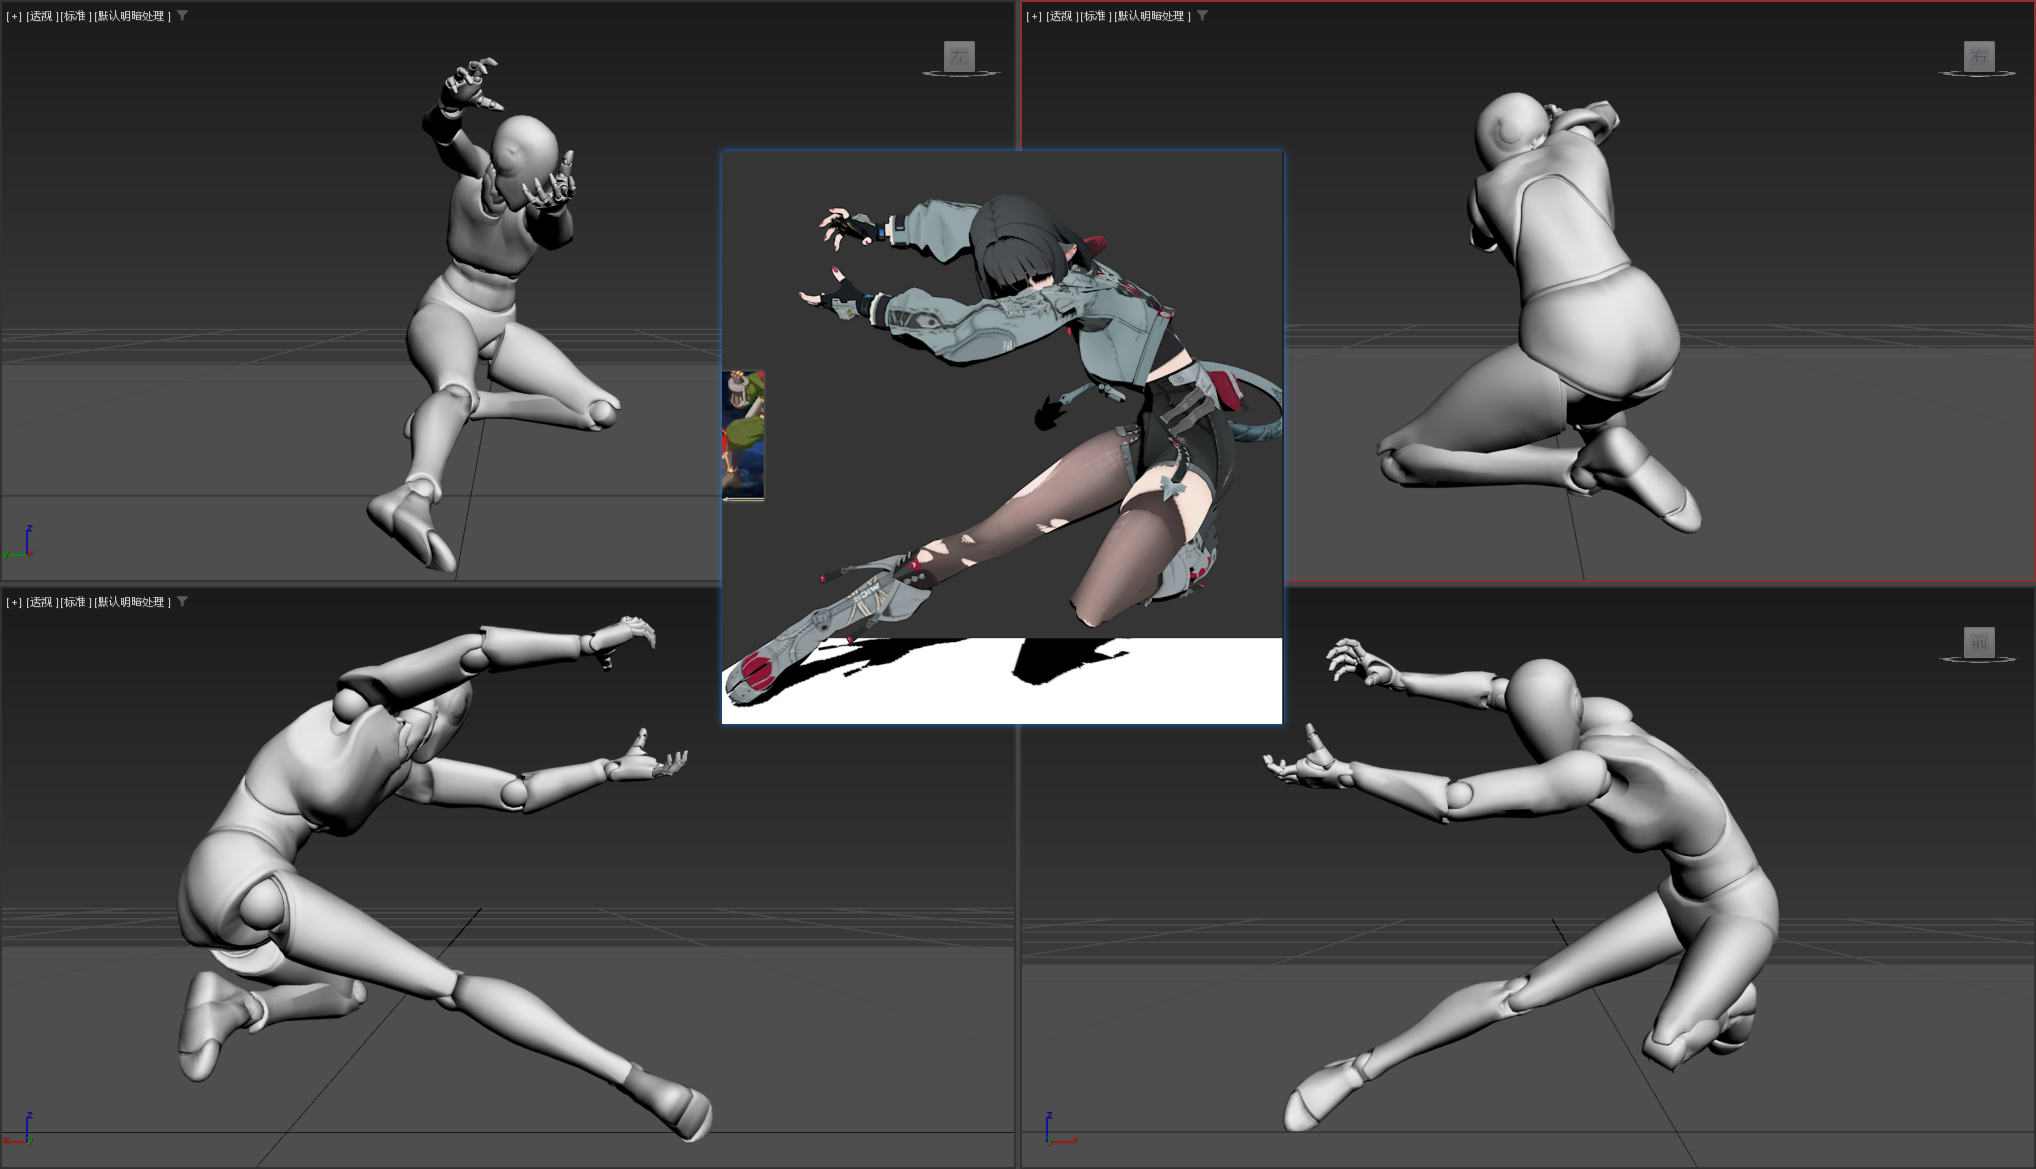Click the small colorful thumbnail beside the reference image
Image resolution: width=2036 pixels, height=1169 pixels.
[743, 435]
